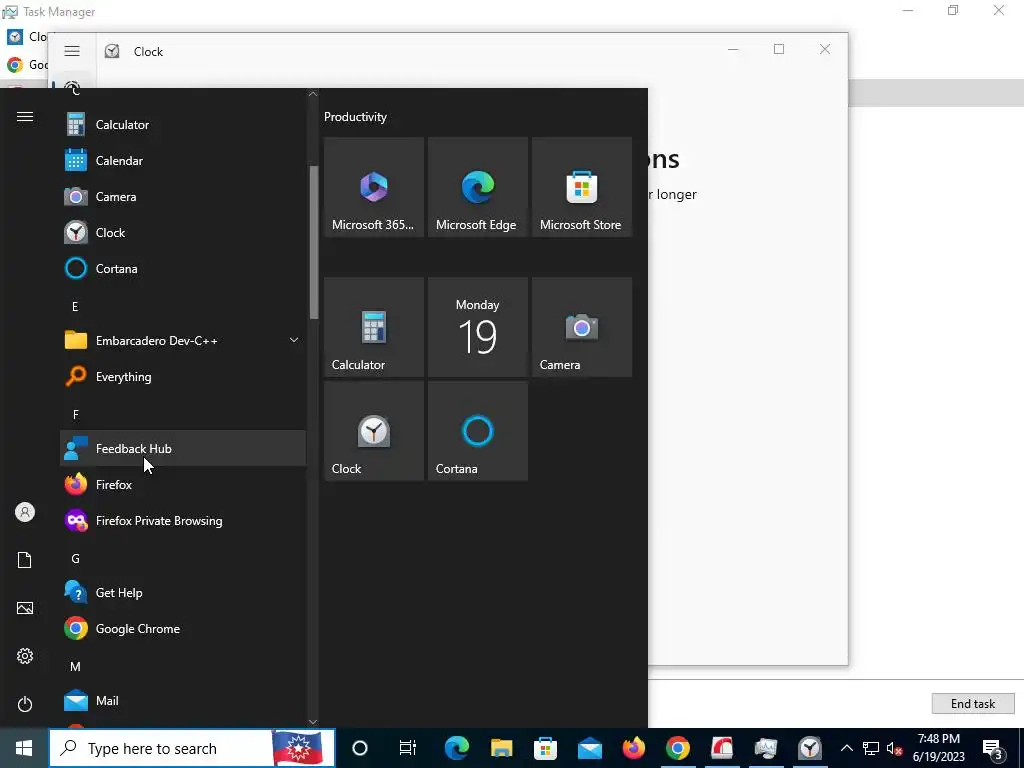The height and width of the screenshot is (768, 1024).
Task: Open the Clock tile
Action: [x=374, y=431]
